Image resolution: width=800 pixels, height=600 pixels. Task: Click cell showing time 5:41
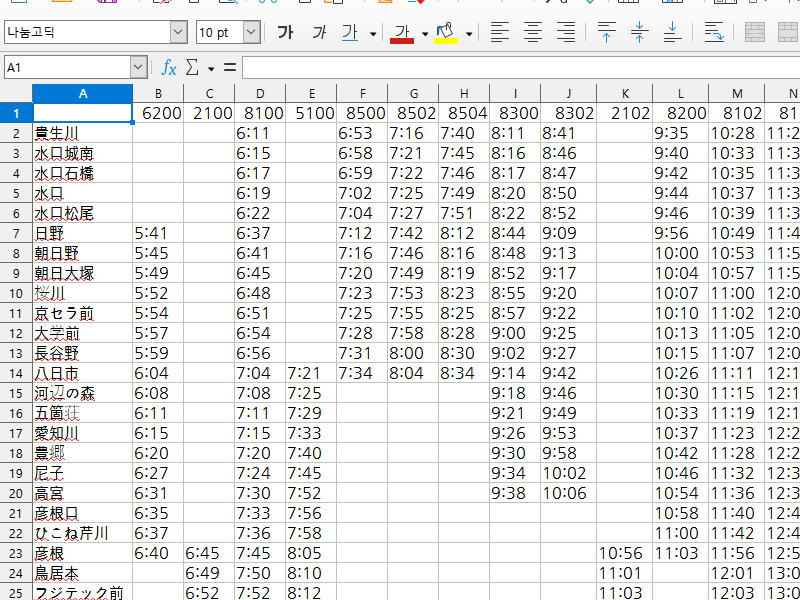pyautogui.click(x=158, y=233)
